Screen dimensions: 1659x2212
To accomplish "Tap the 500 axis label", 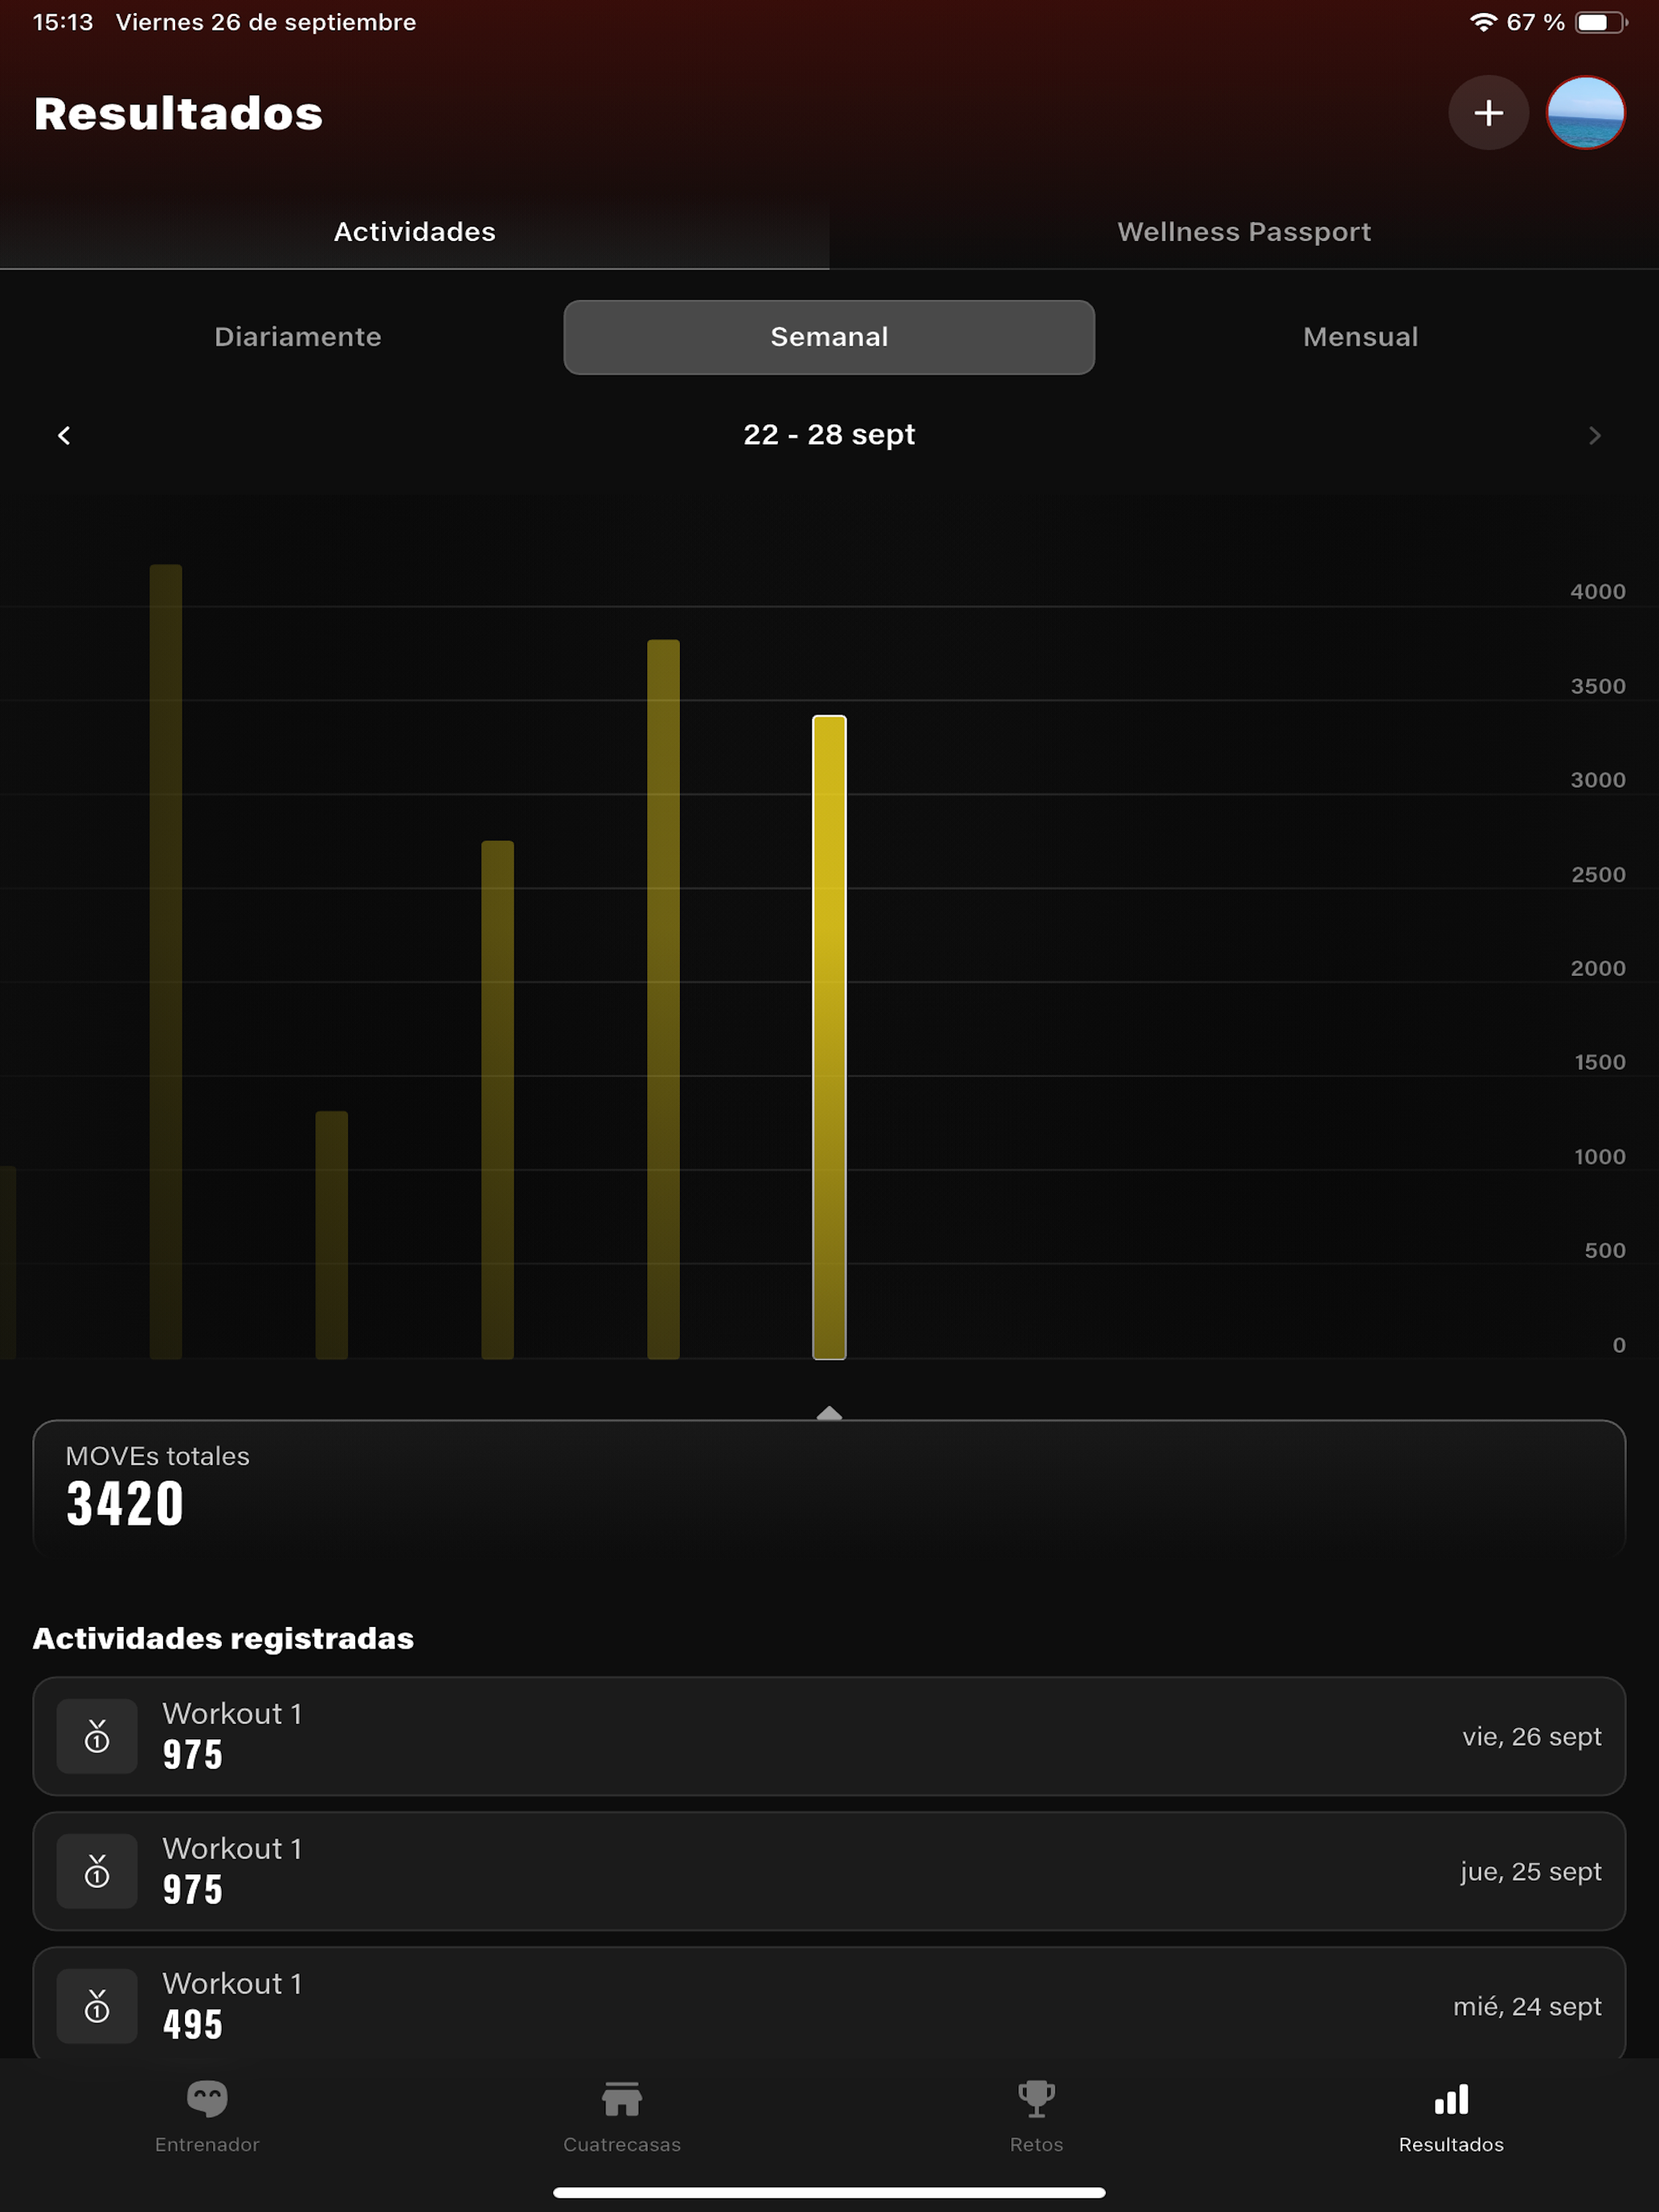I will click(1604, 1250).
